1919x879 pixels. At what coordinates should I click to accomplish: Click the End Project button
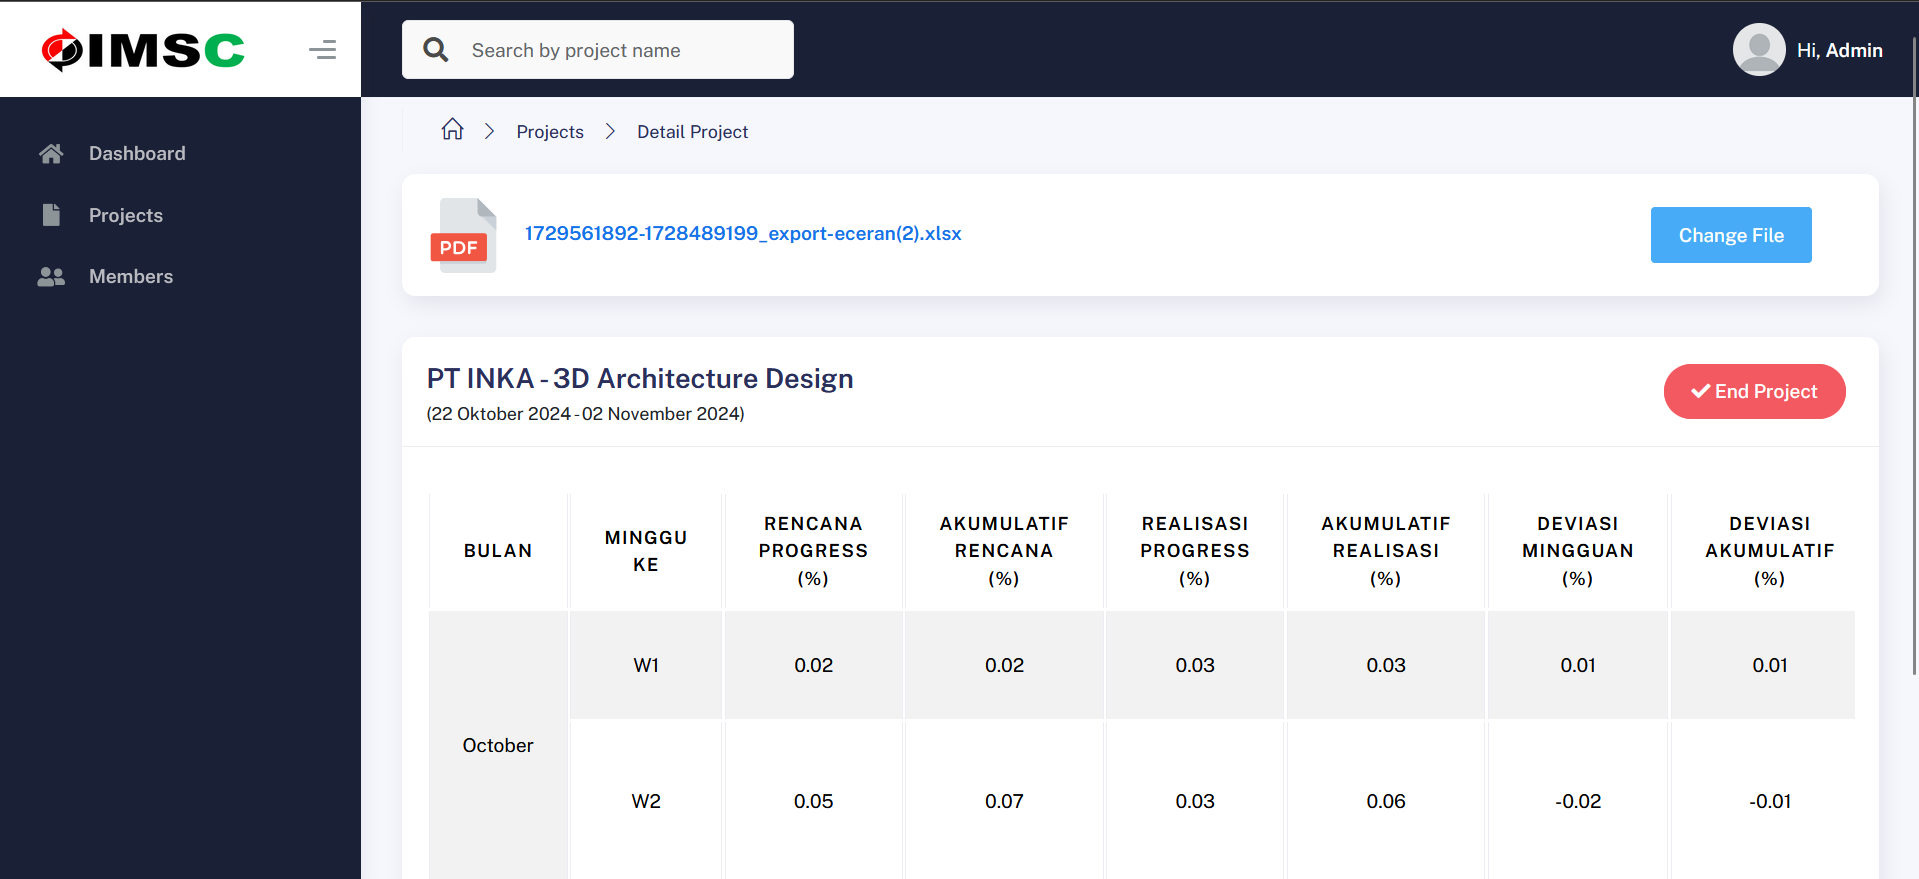(1754, 391)
